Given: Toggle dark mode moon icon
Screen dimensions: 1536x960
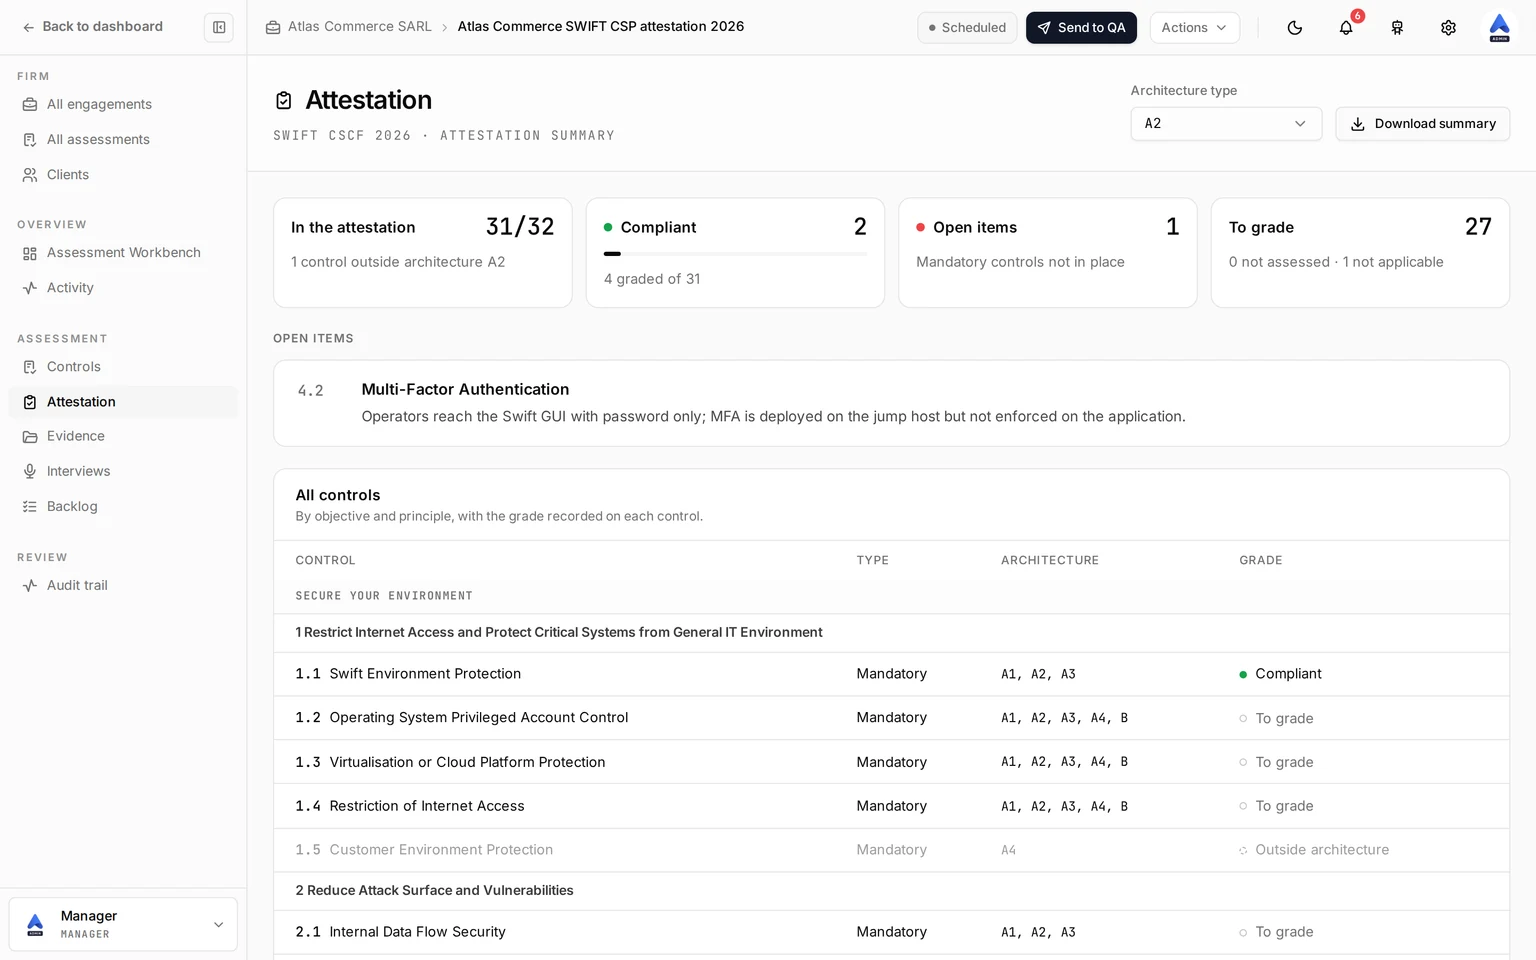Looking at the screenshot, I should click(1295, 28).
